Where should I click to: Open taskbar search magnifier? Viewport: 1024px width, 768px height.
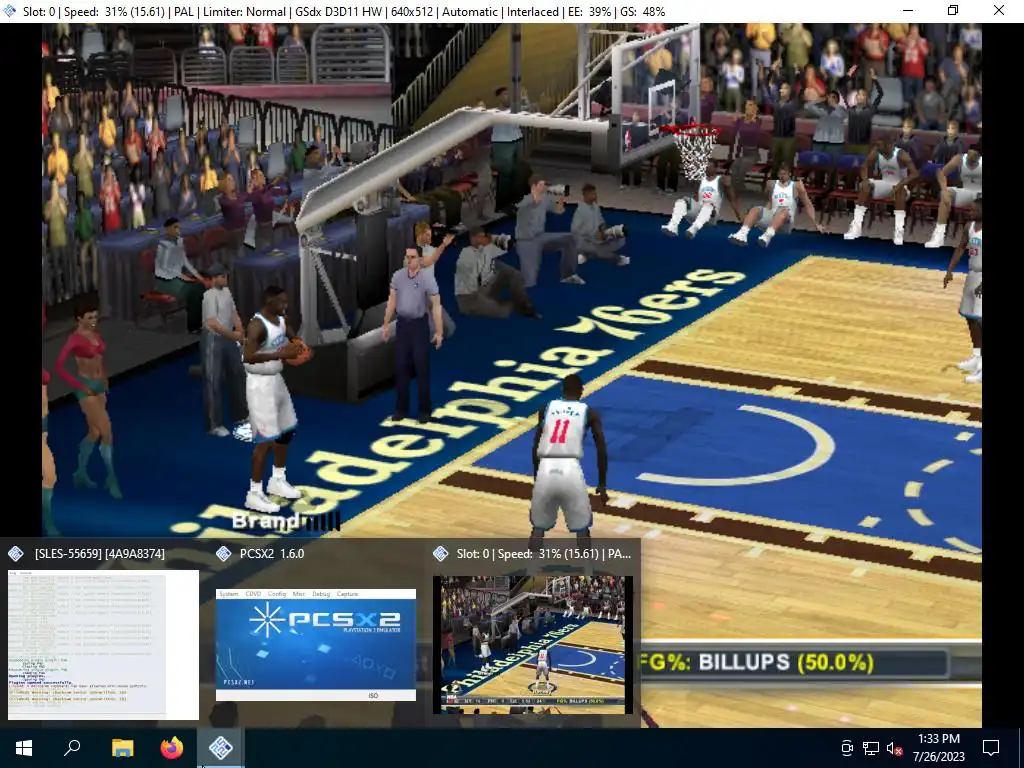(x=72, y=748)
